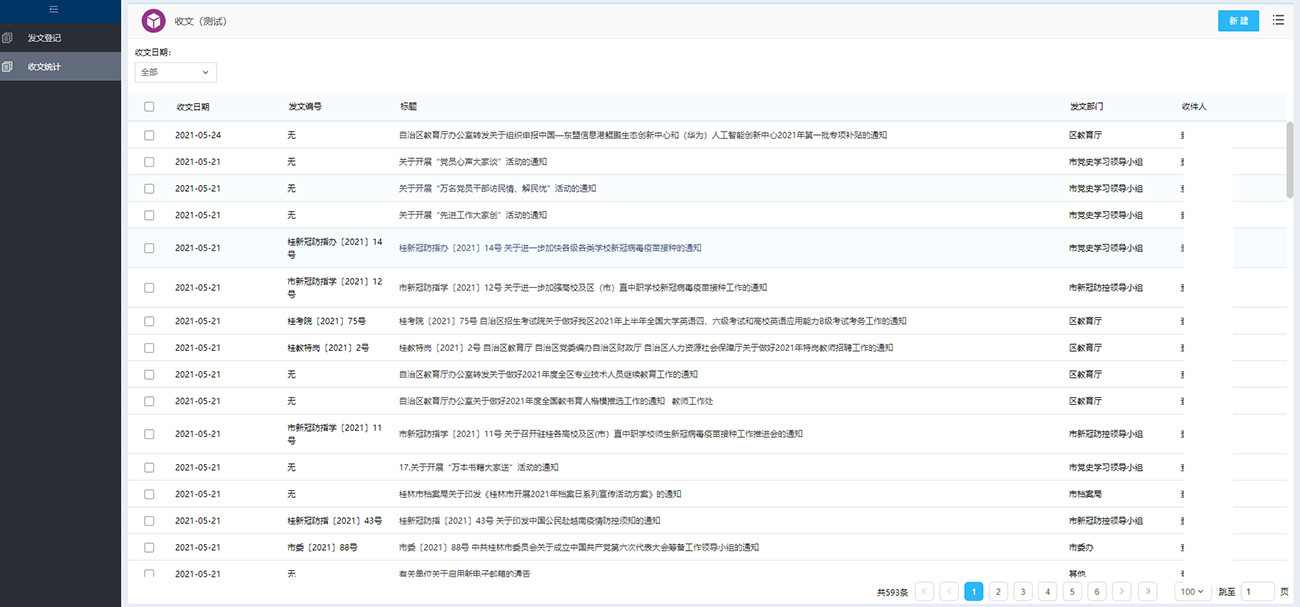Open the 收文日期 filter dropdown showing 全部
This screenshot has height=607, width=1300.
point(176,72)
